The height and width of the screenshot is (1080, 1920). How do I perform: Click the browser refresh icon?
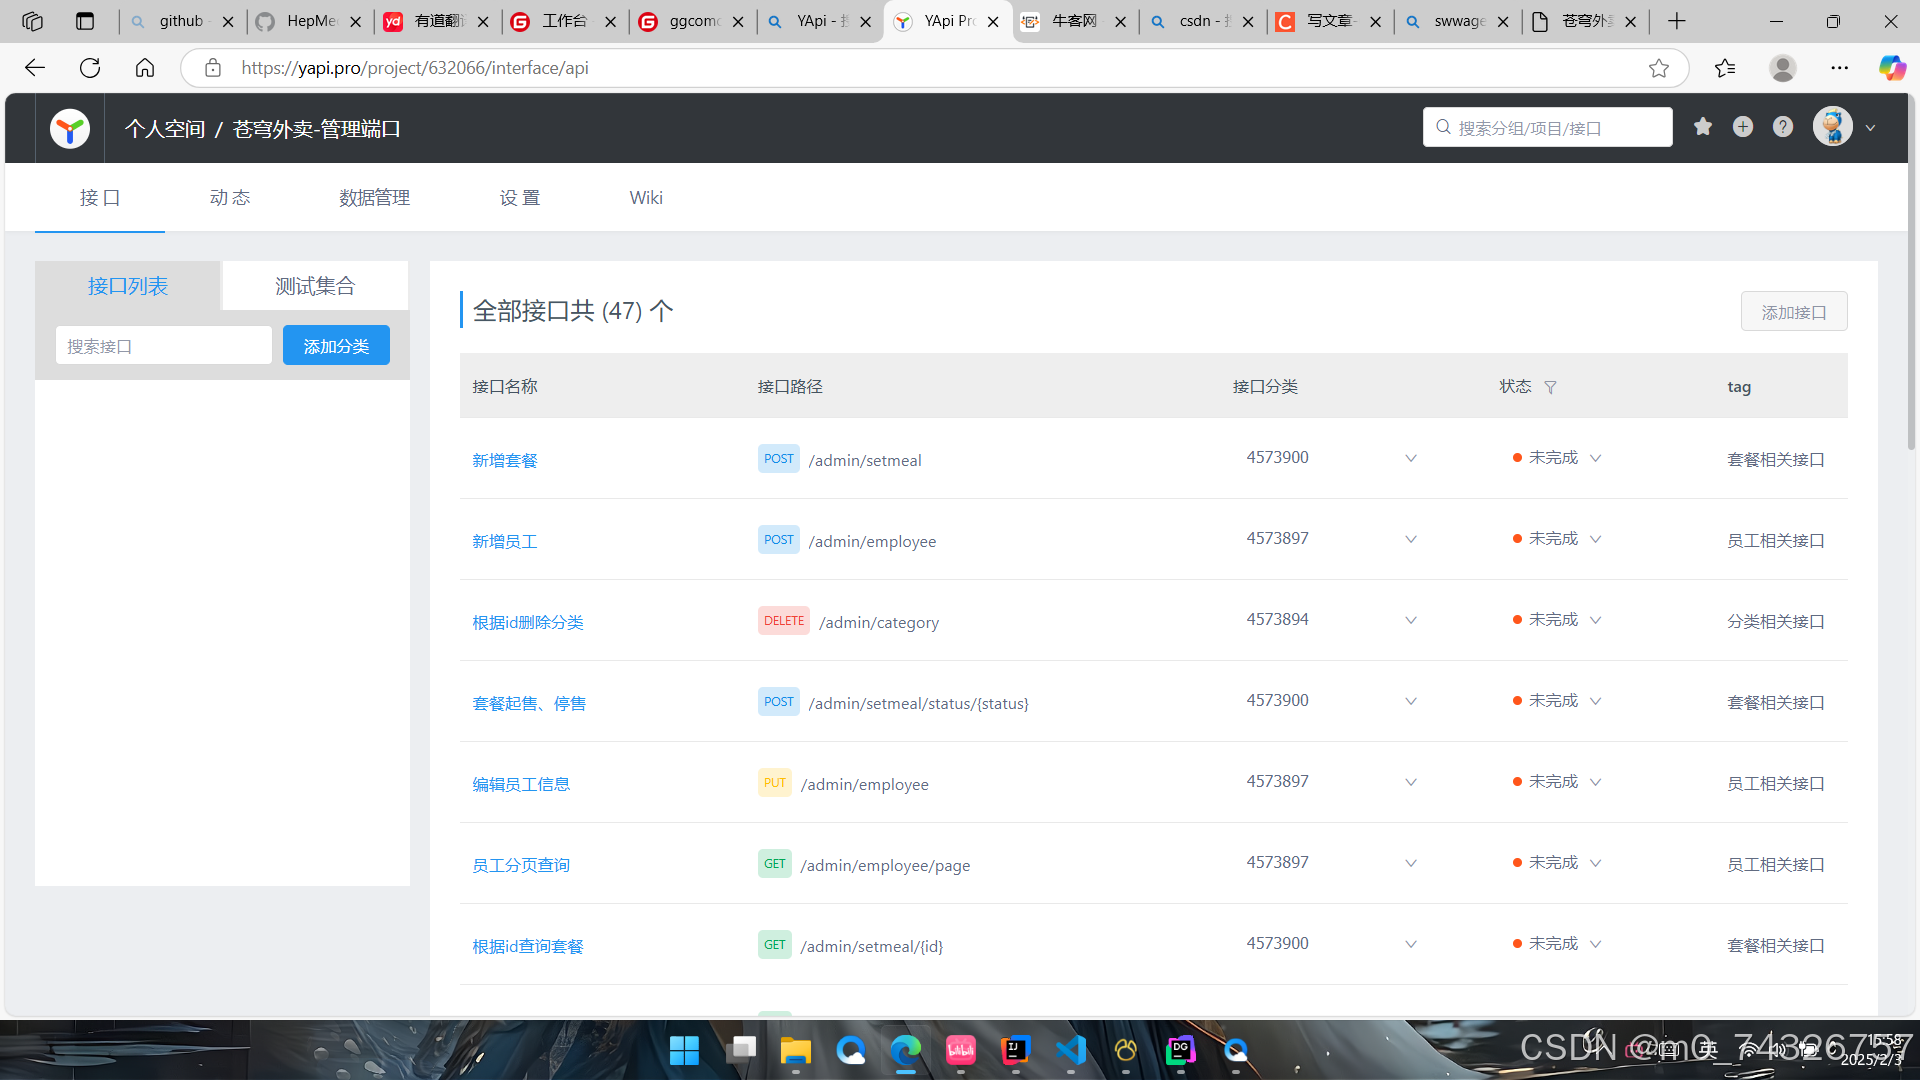coord(90,68)
